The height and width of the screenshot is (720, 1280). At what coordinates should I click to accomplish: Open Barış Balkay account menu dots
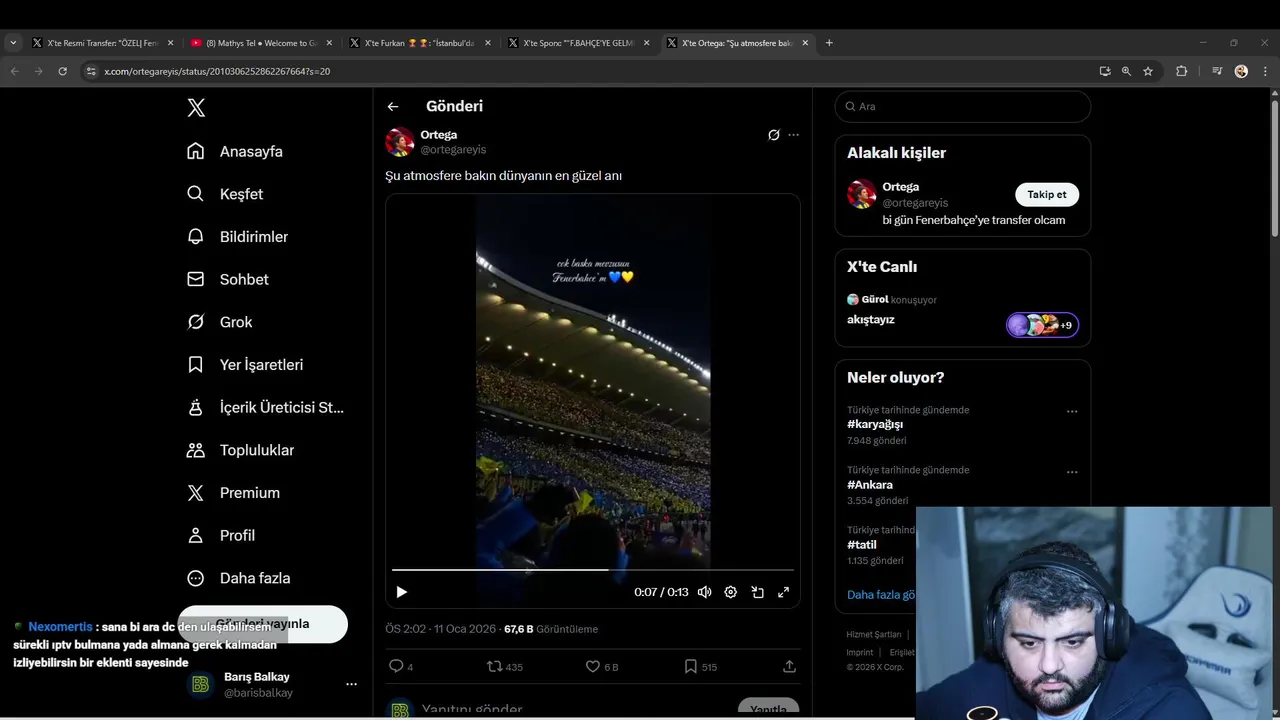[351, 684]
